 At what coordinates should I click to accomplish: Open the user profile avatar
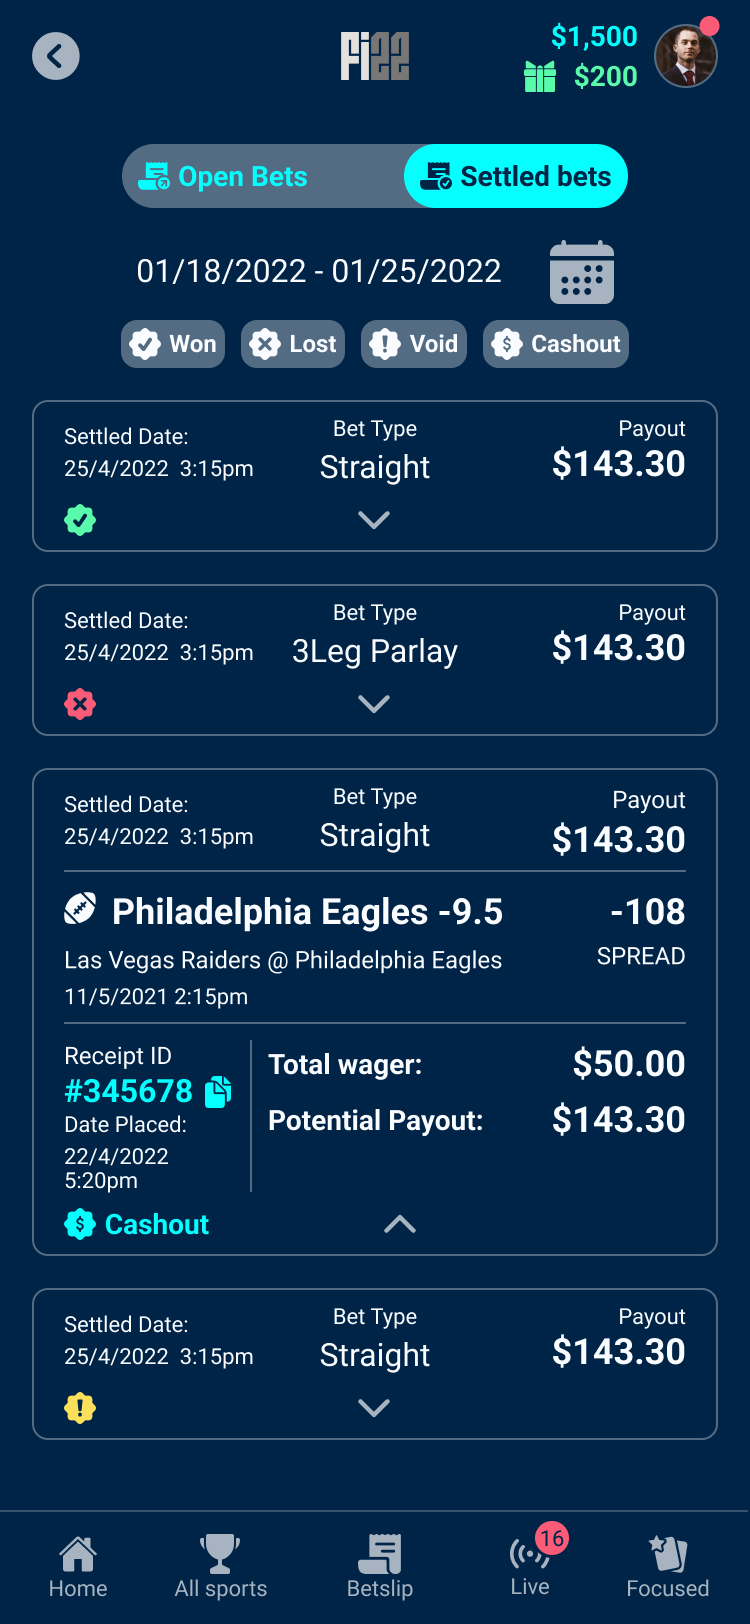[686, 56]
